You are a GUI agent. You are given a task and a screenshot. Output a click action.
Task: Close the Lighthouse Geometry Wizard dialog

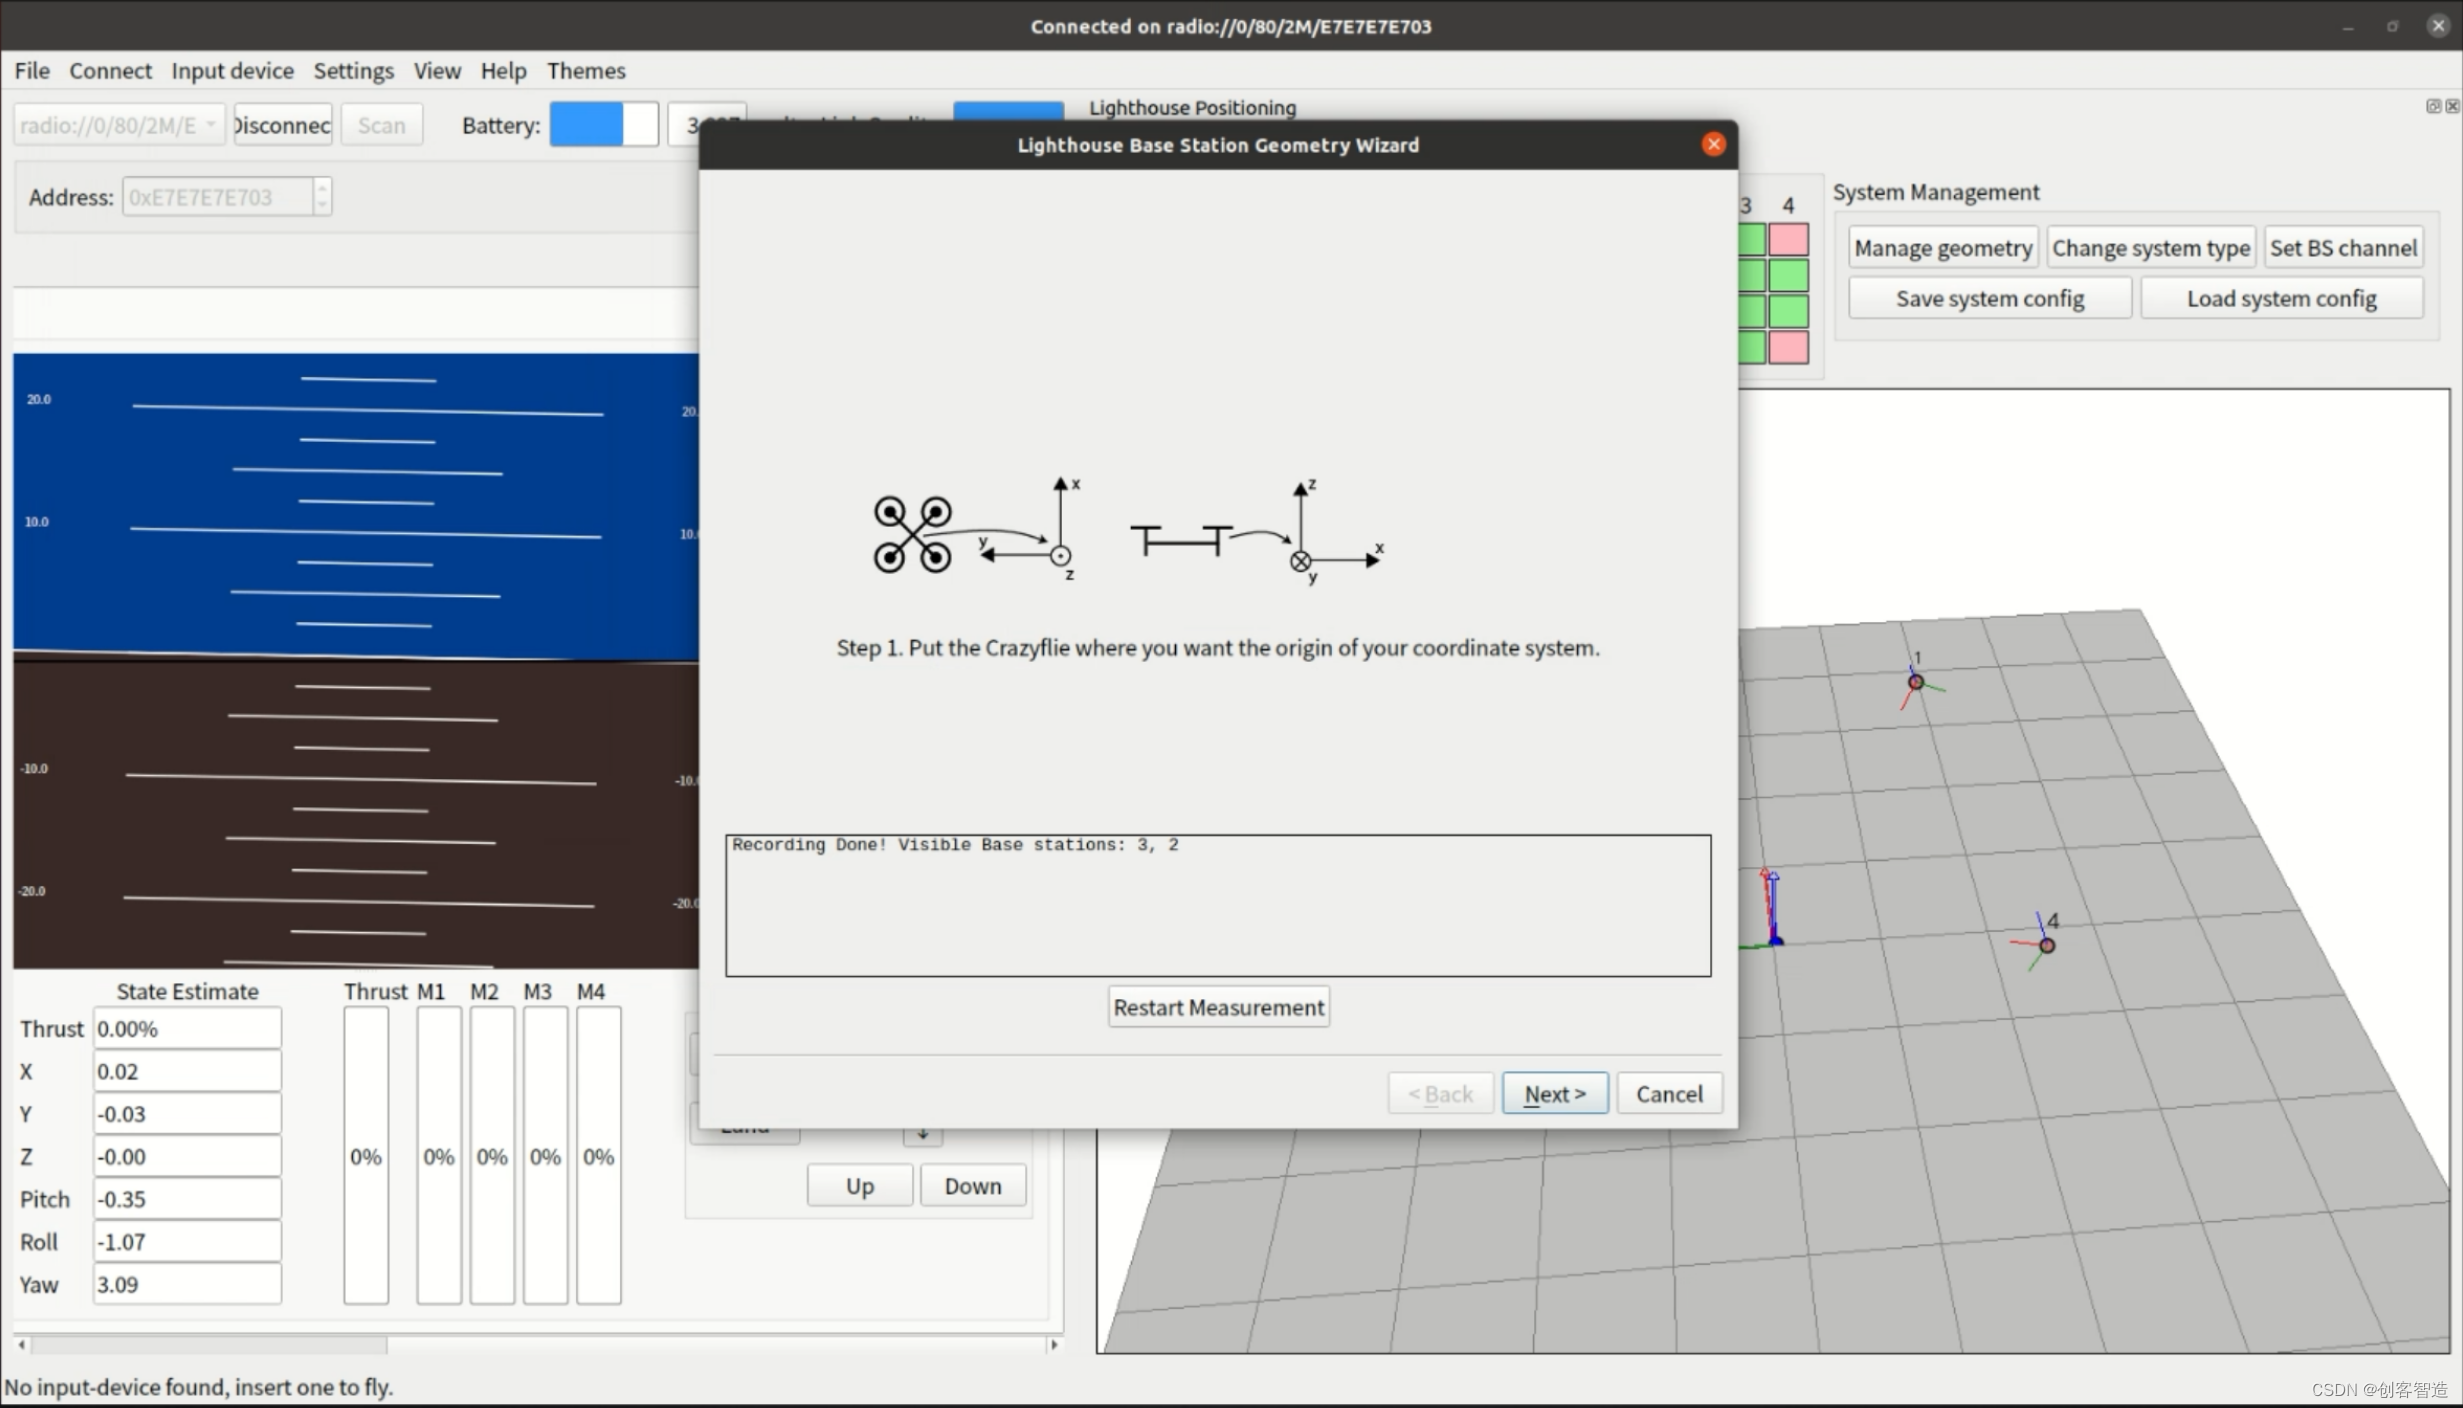1713,144
